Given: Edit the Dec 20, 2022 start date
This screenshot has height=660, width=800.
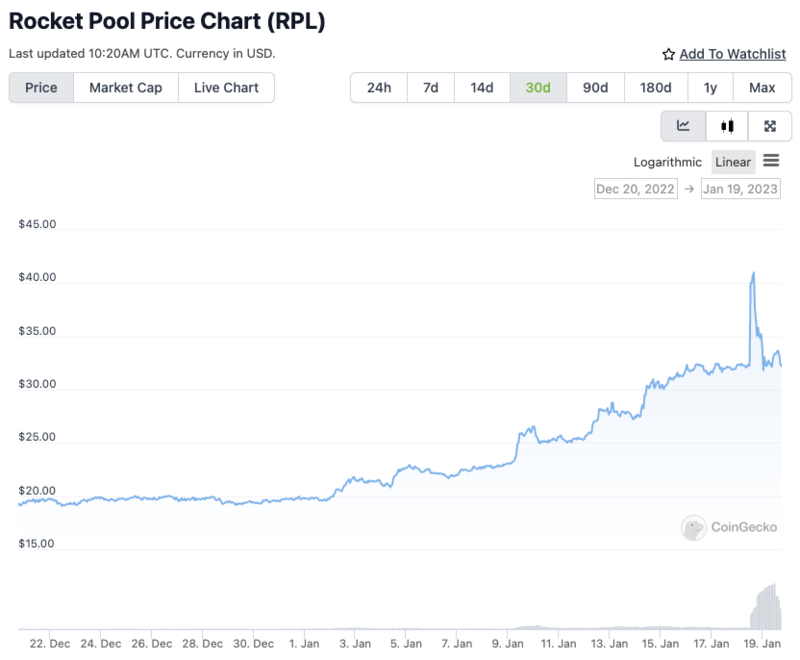Looking at the screenshot, I should 635,188.
